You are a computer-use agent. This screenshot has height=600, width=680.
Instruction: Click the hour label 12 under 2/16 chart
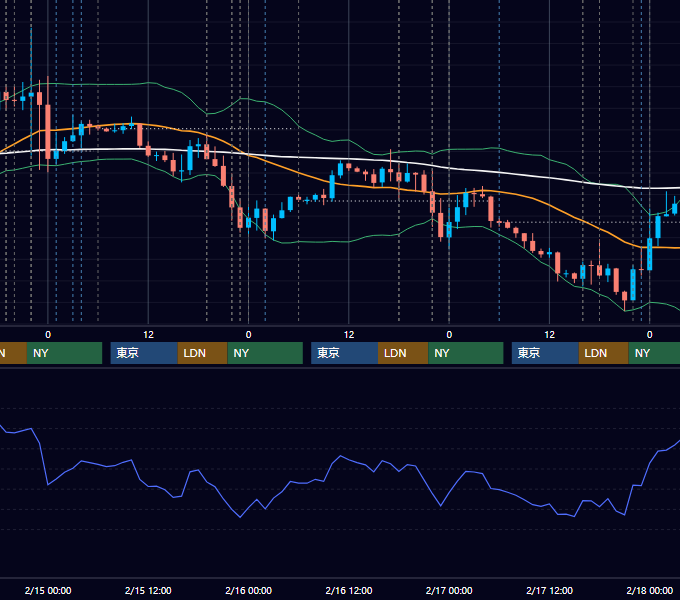tap(349, 335)
